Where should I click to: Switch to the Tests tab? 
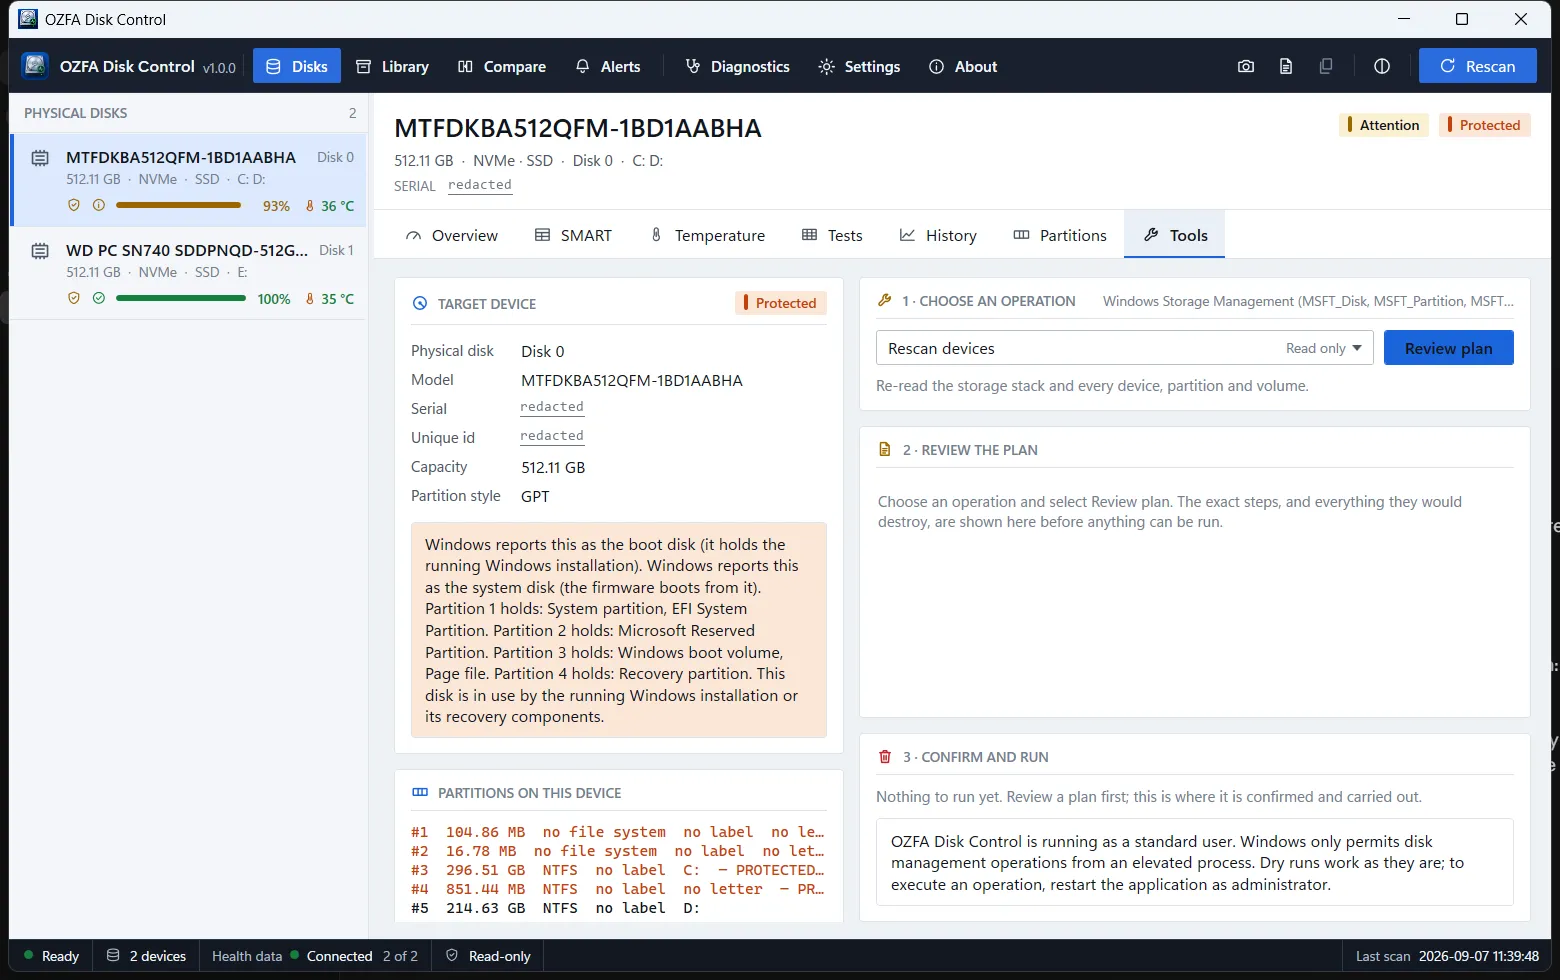tap(832, 235)
